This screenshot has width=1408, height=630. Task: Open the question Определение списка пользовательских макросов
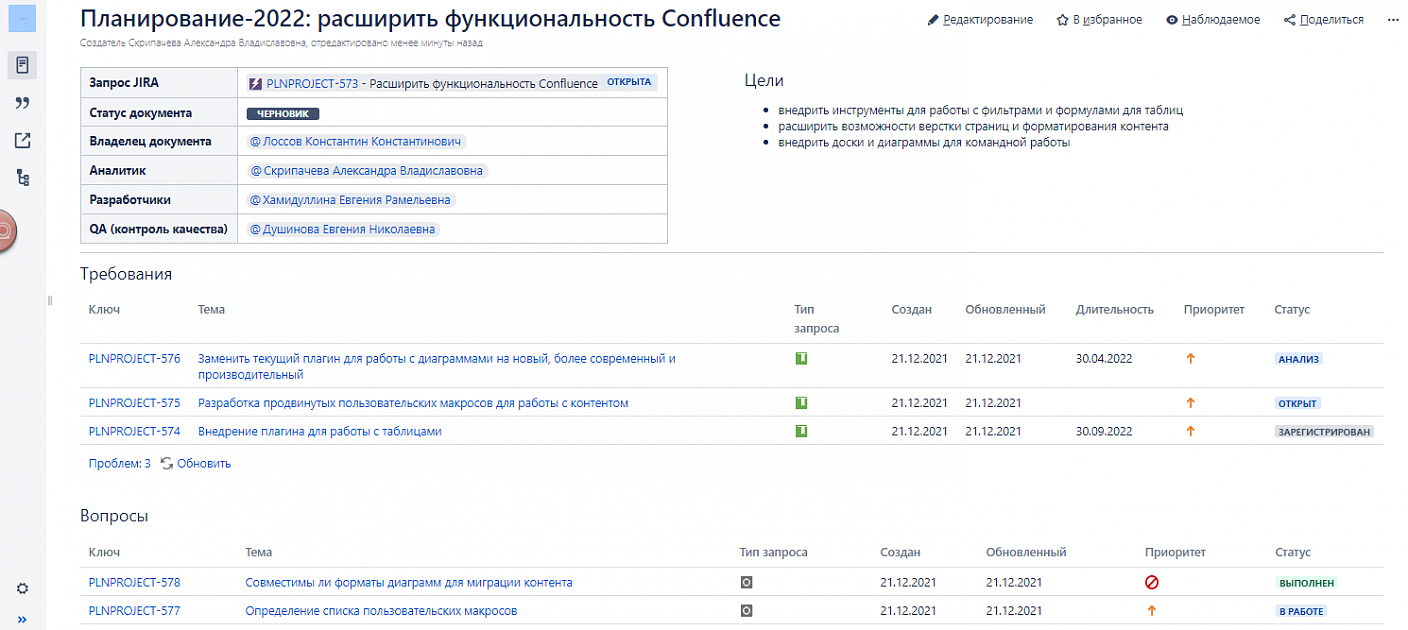pos(381,610)
